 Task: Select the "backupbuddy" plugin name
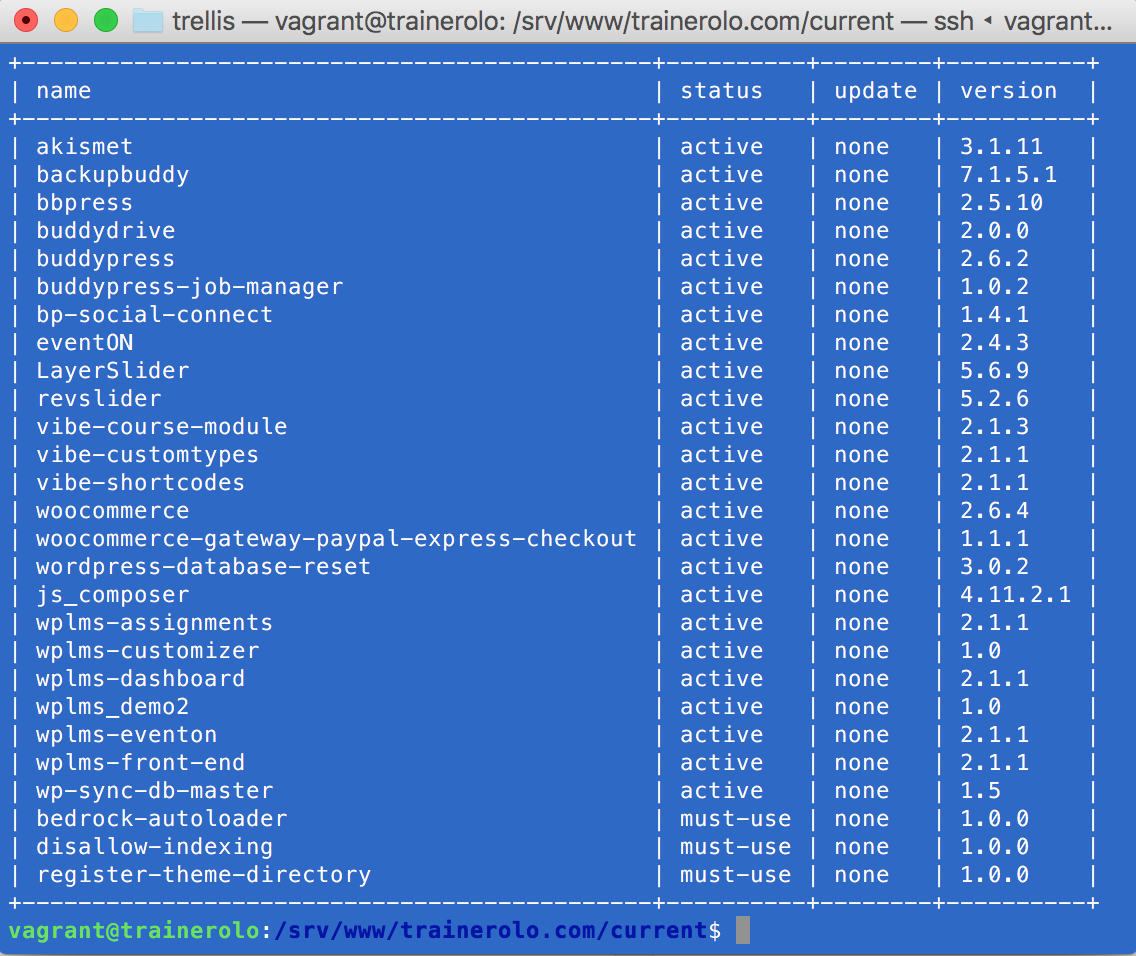113,175
